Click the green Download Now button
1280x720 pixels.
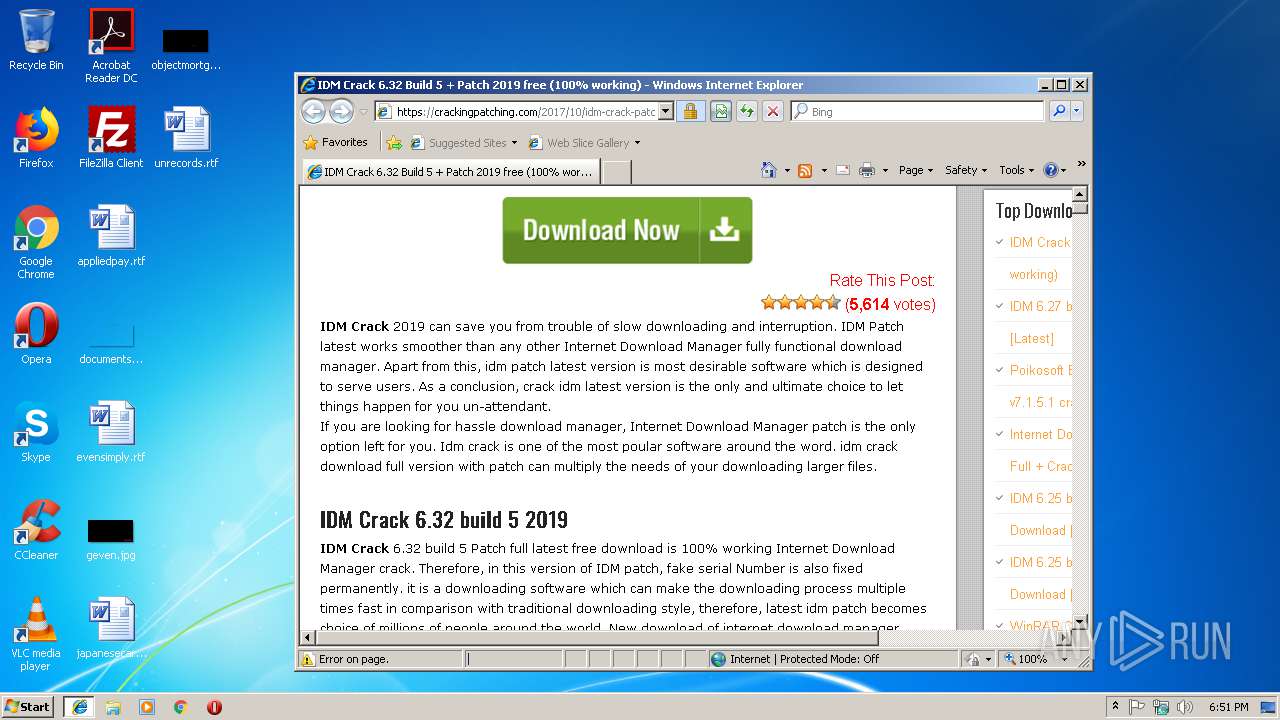627,230
